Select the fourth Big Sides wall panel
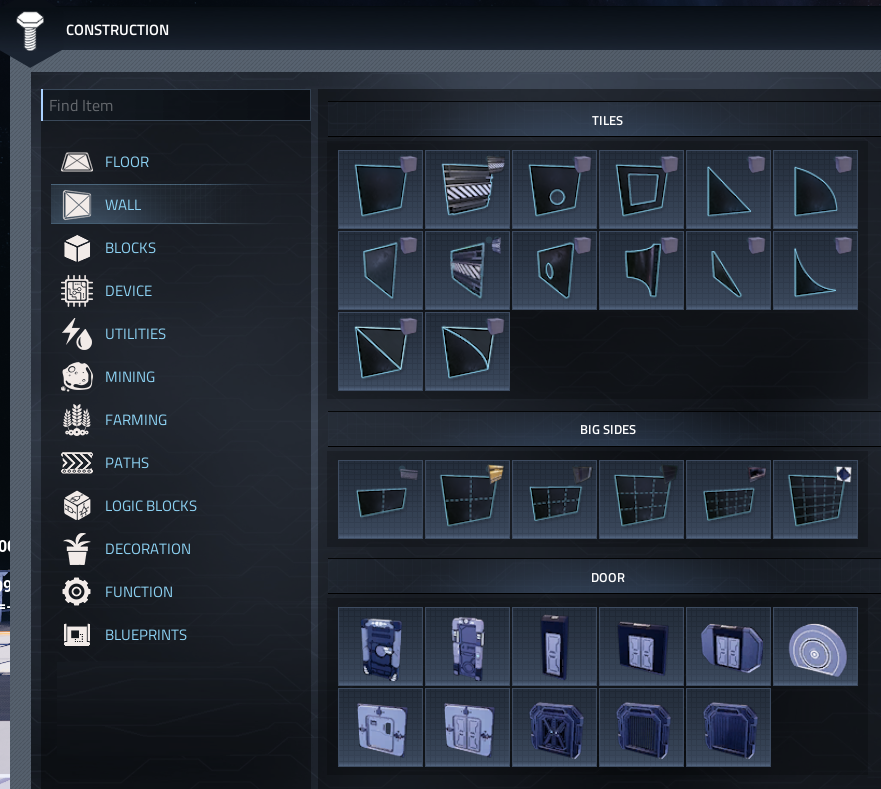 coord(642,500)
